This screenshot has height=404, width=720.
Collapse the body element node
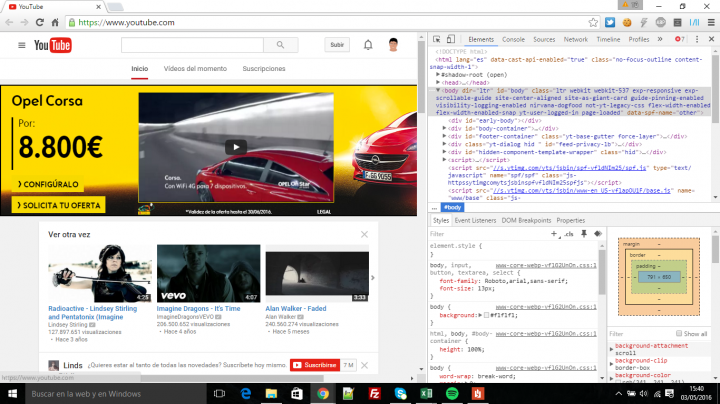pos(438,90)
